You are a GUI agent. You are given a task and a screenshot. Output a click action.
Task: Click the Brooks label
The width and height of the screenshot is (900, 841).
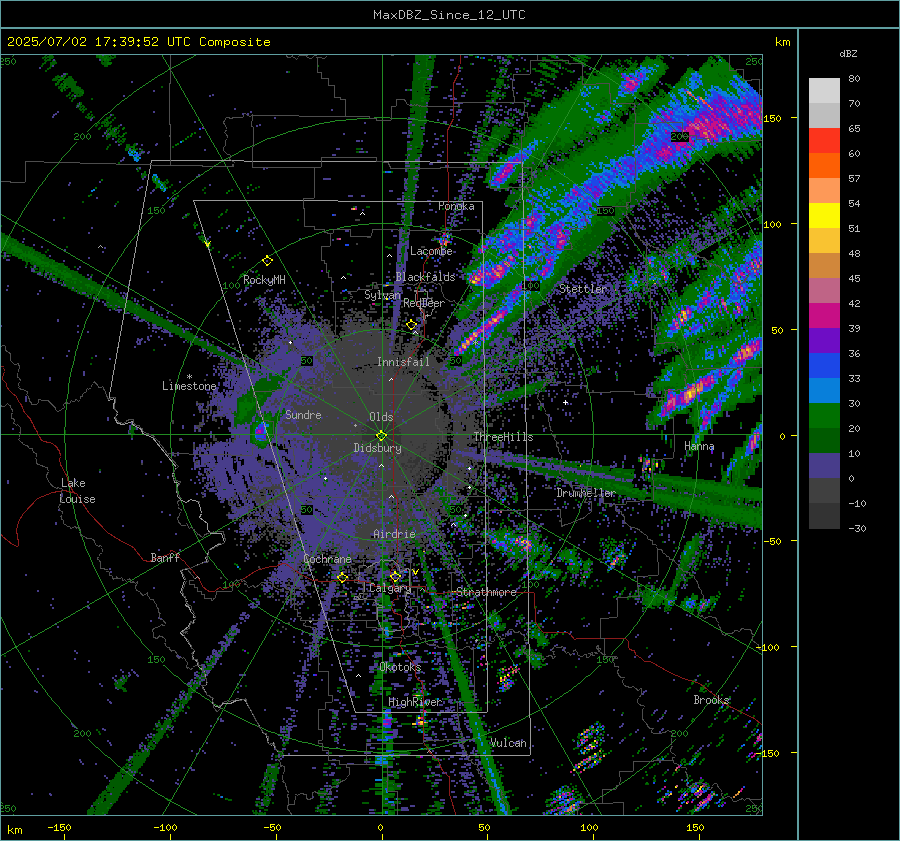point(711,700)
